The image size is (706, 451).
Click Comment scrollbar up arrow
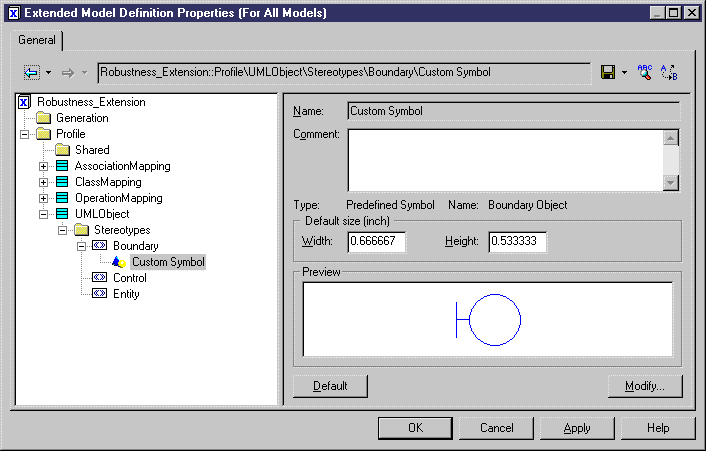(x=670, y=138)
